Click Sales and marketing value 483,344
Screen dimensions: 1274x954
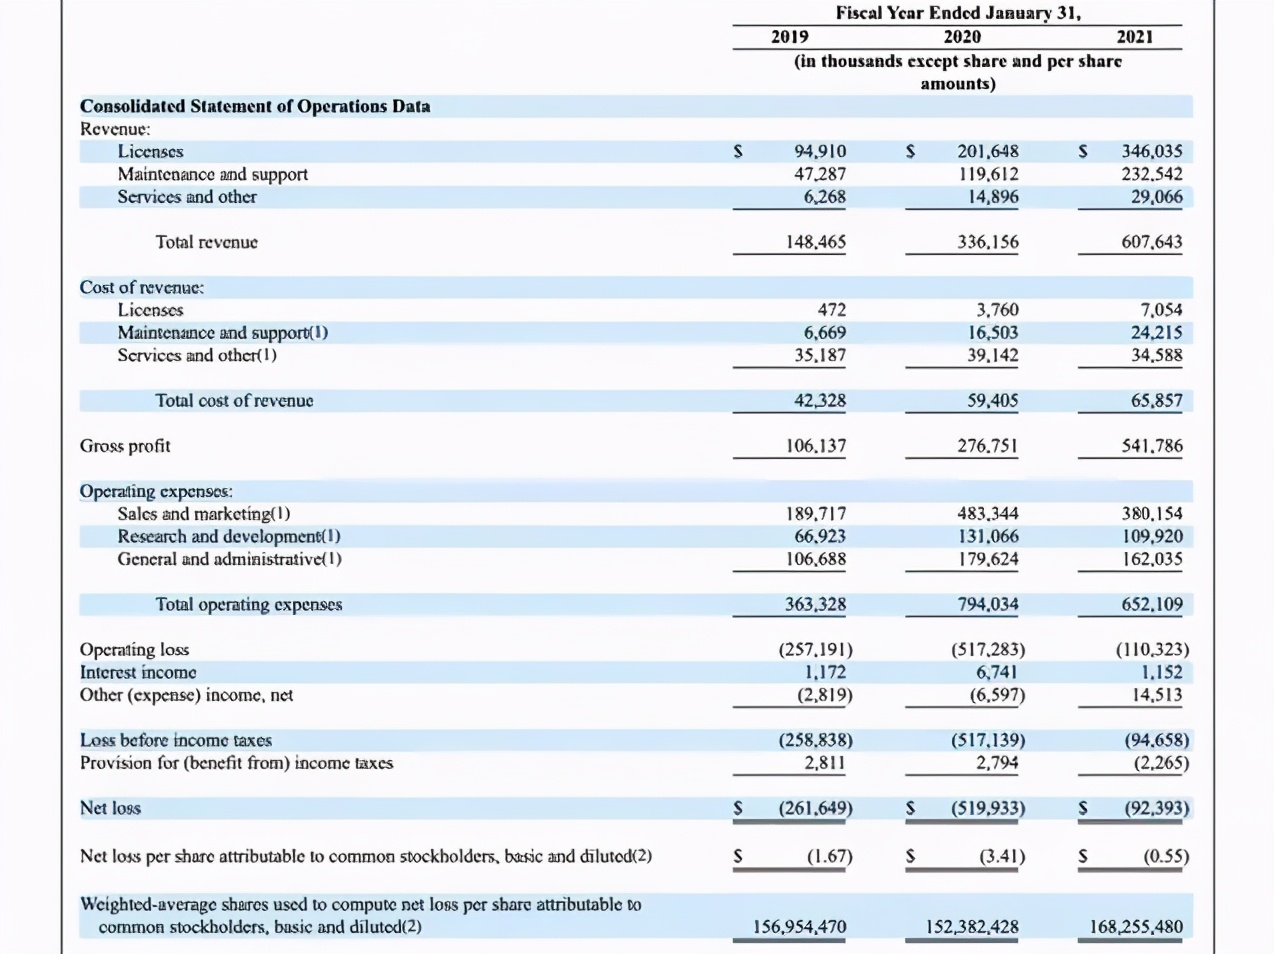click(988, 514)
